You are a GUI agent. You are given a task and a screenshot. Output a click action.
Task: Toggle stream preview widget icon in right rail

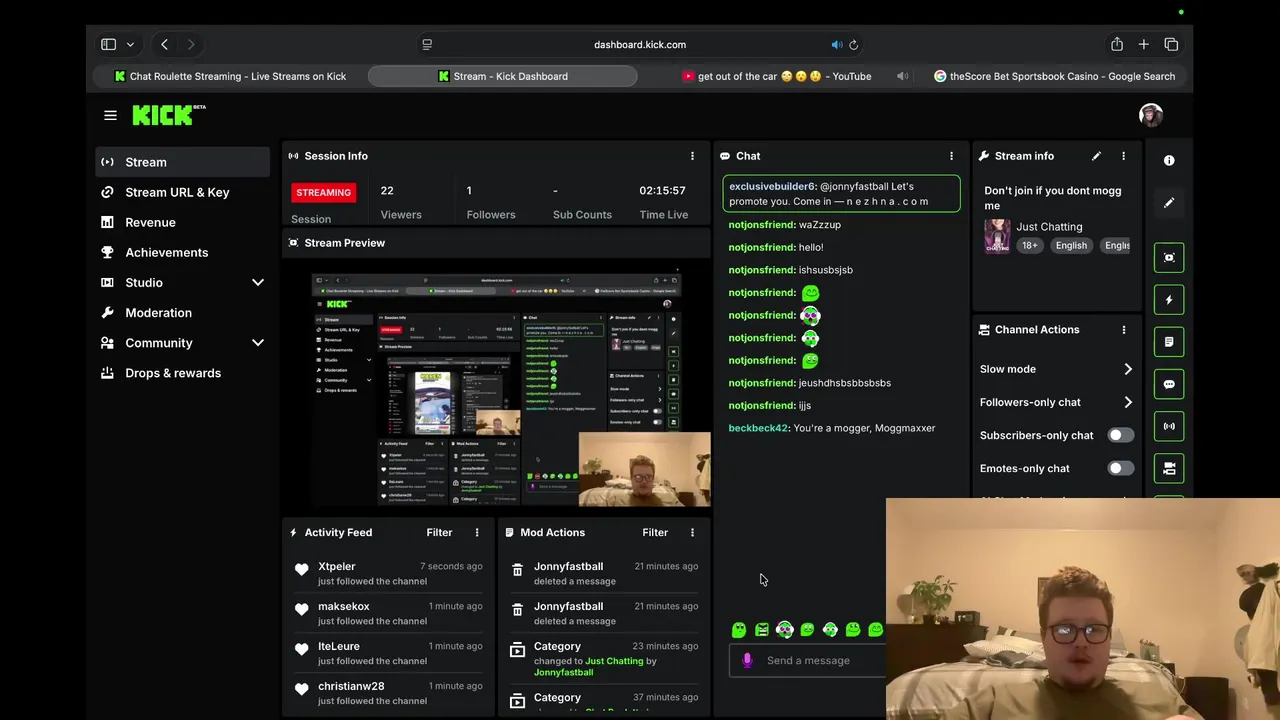[1169, 258]
